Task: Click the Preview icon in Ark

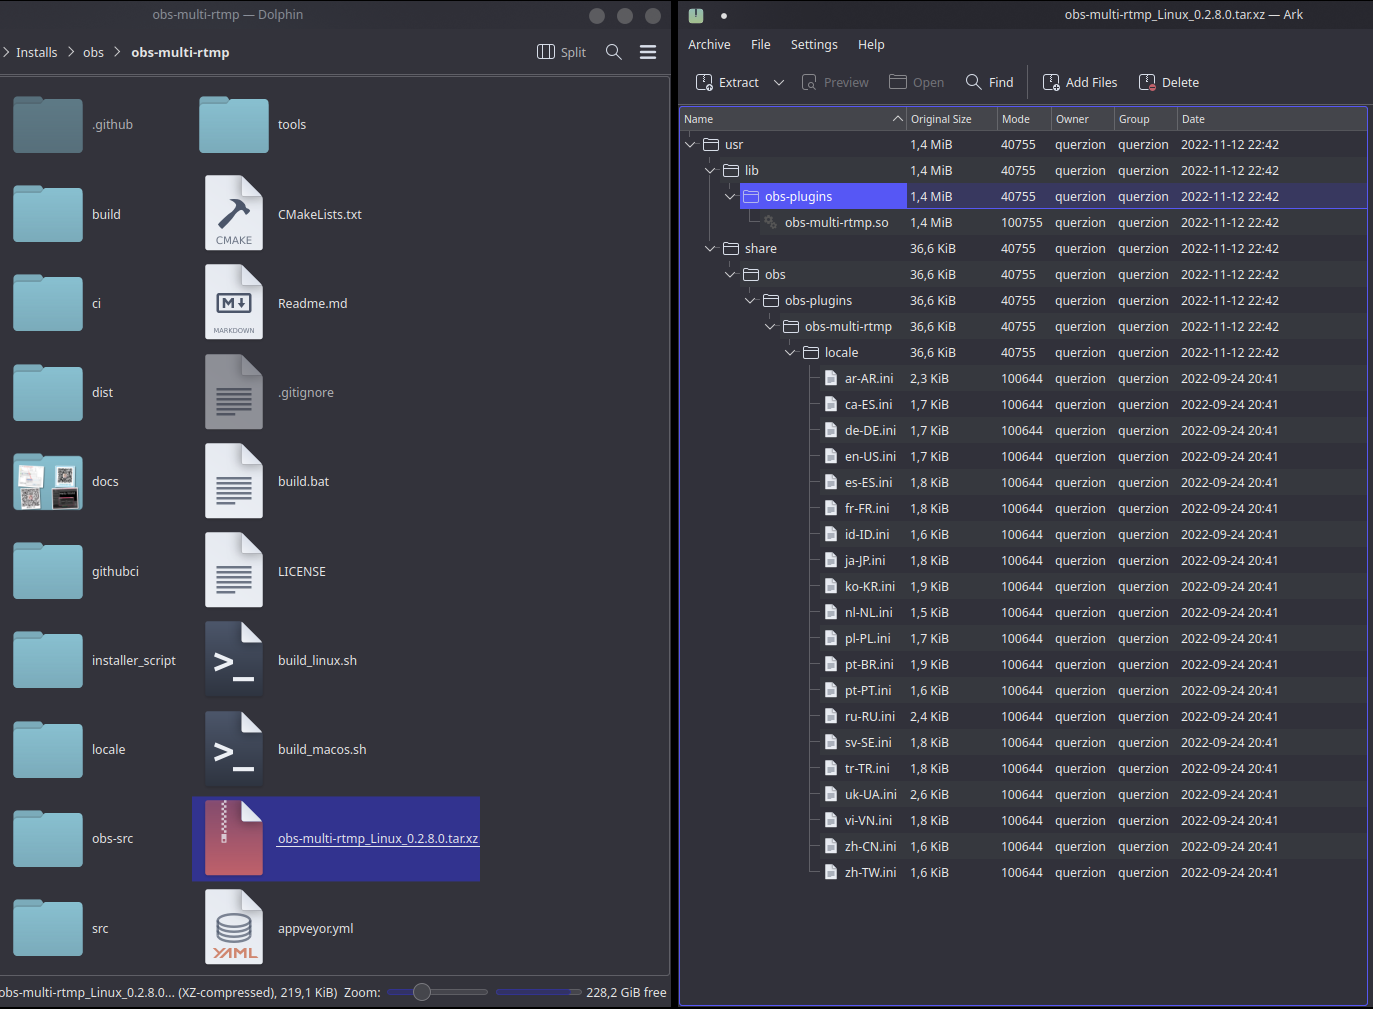Action: [808, 82]
